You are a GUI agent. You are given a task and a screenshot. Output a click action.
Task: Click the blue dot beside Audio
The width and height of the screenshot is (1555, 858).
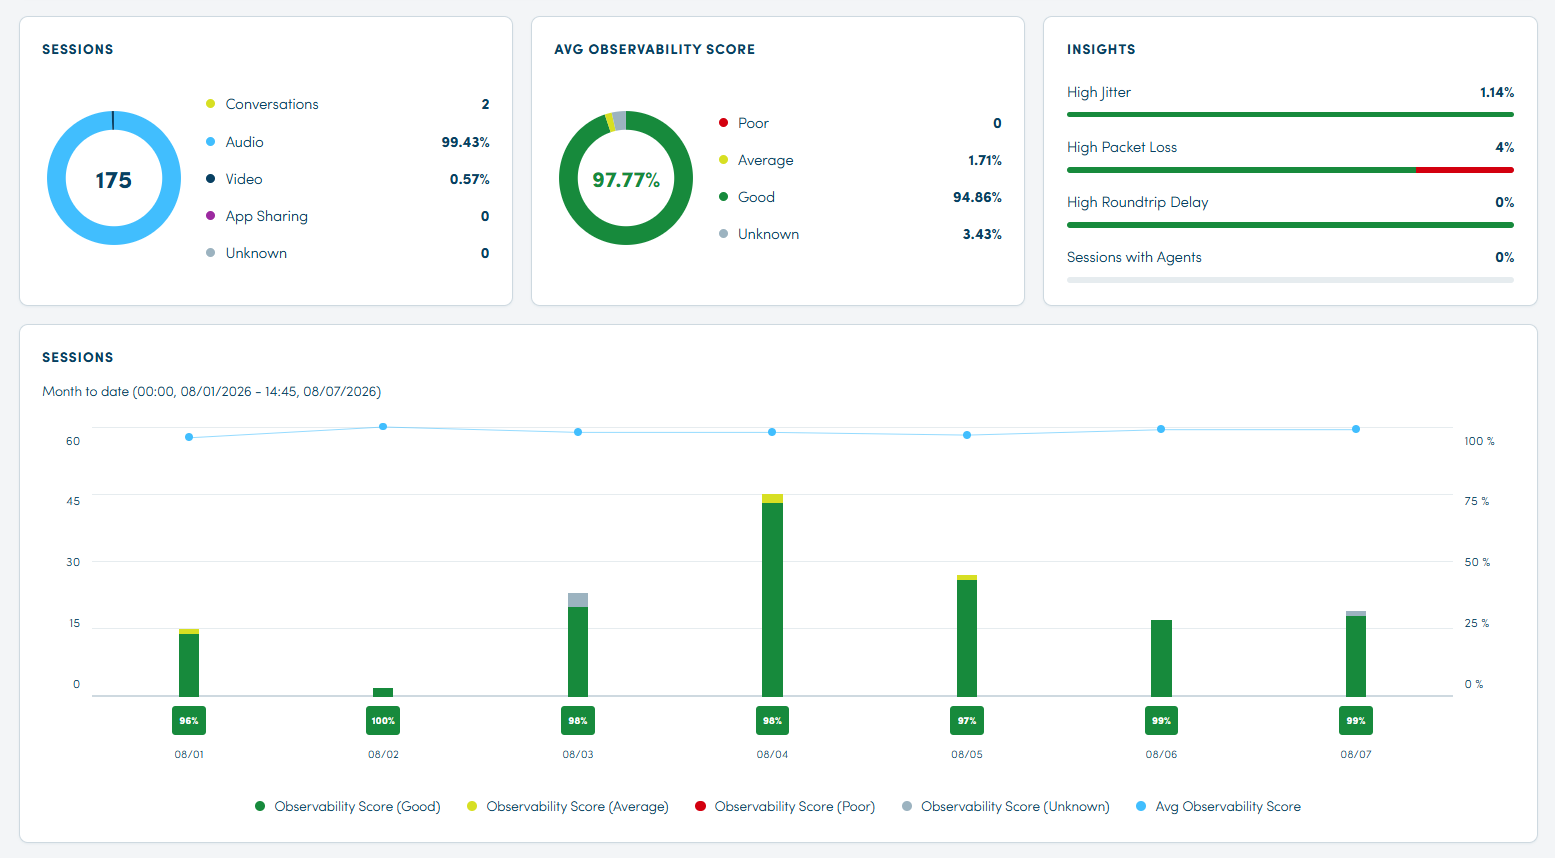tap(210, 142)
